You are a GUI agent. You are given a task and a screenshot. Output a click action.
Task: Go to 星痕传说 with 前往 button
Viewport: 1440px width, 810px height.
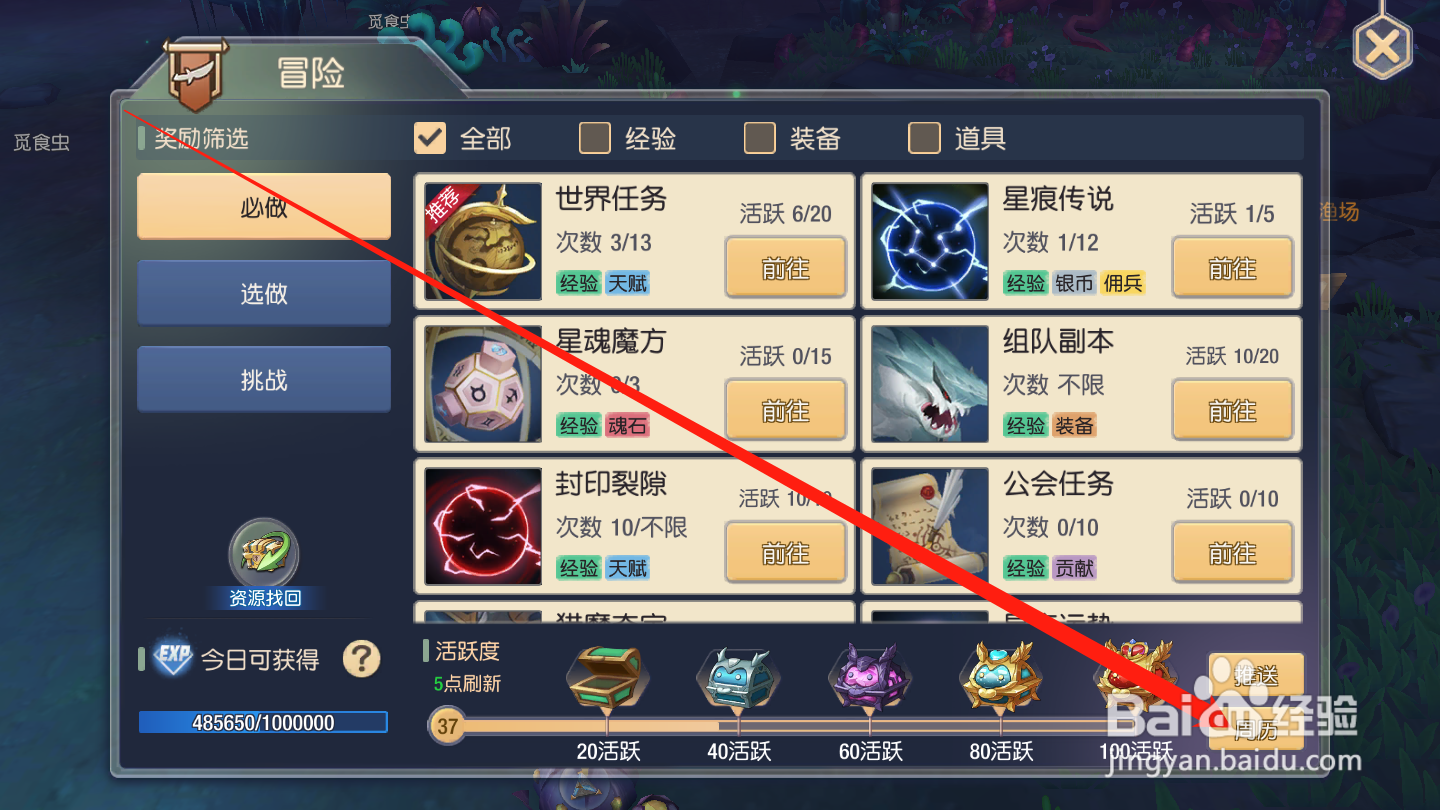pyautogui.click(x=1232, y=268)
